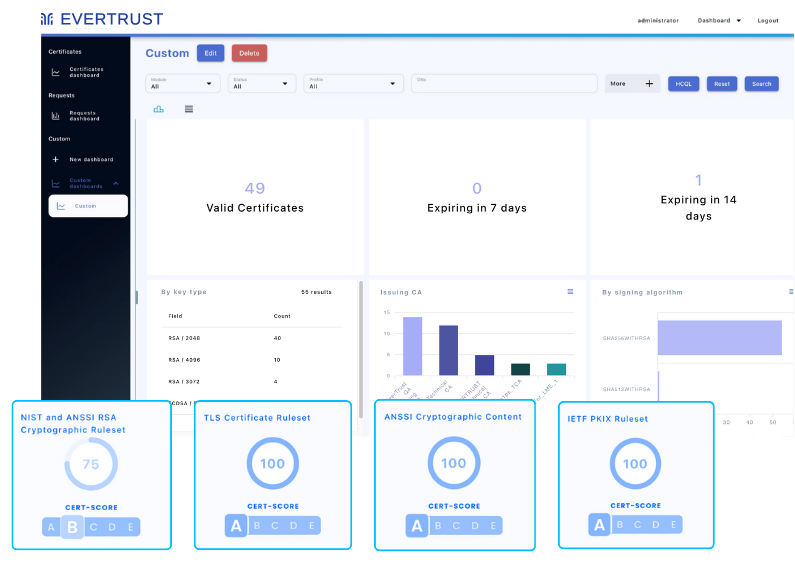This screenshot has width=795, height=562.
Task: Click the HCQL button
Action: point(683,84)
